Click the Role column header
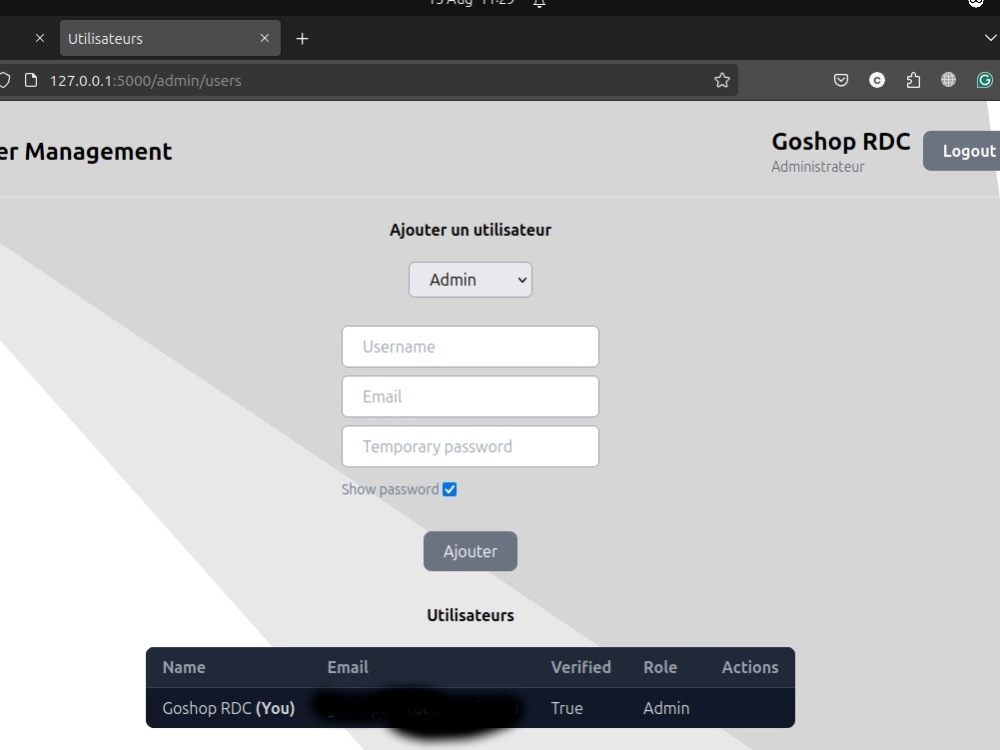 coord(660,667)
